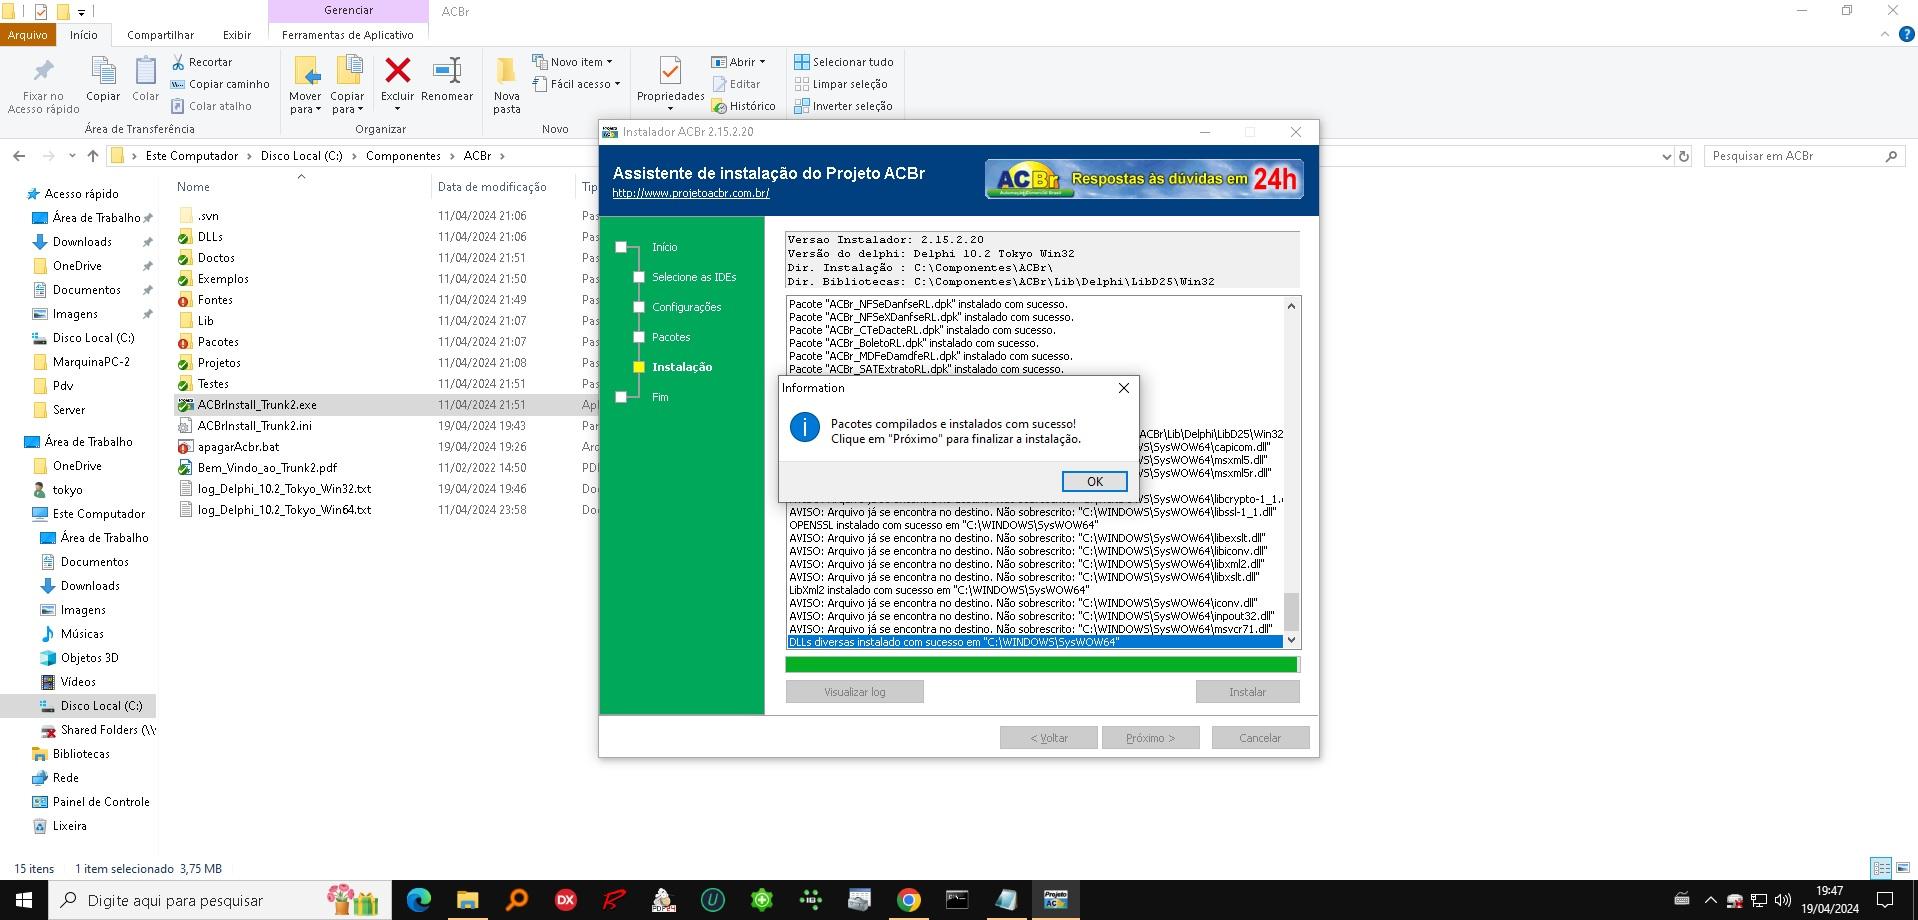1918x920 pixels.
Task: Open the projetoacbr.com.br link
Action: (690, 193)
